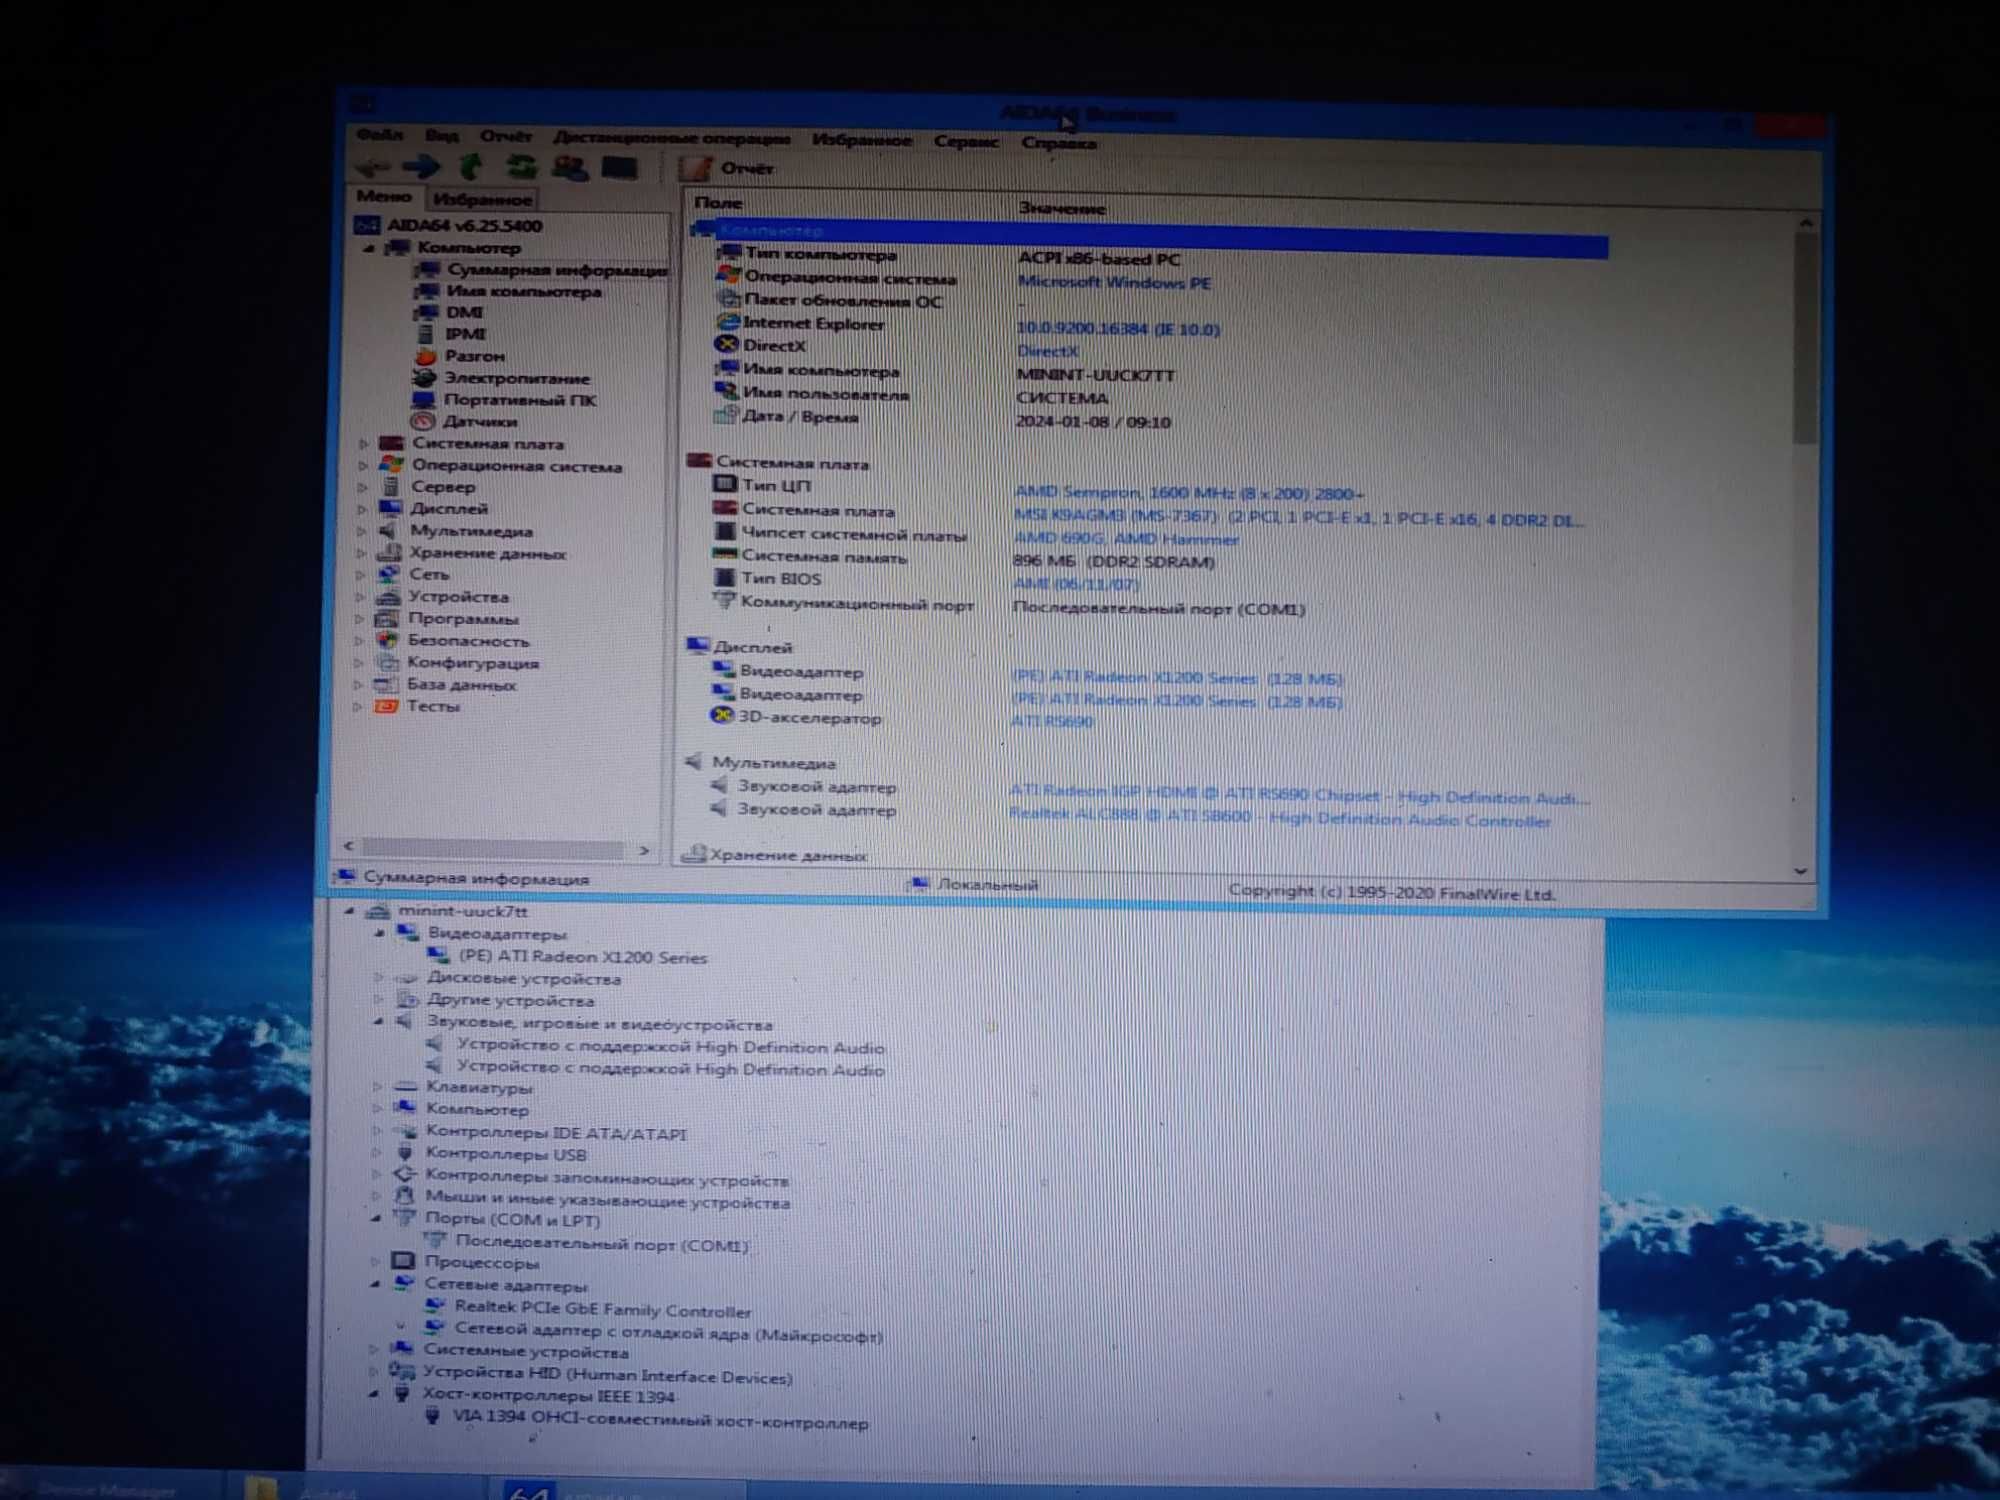The height and width of the screenshot is (1500, 2000).
Task: Click the DirectX value link
Action: pos(1048,351)
